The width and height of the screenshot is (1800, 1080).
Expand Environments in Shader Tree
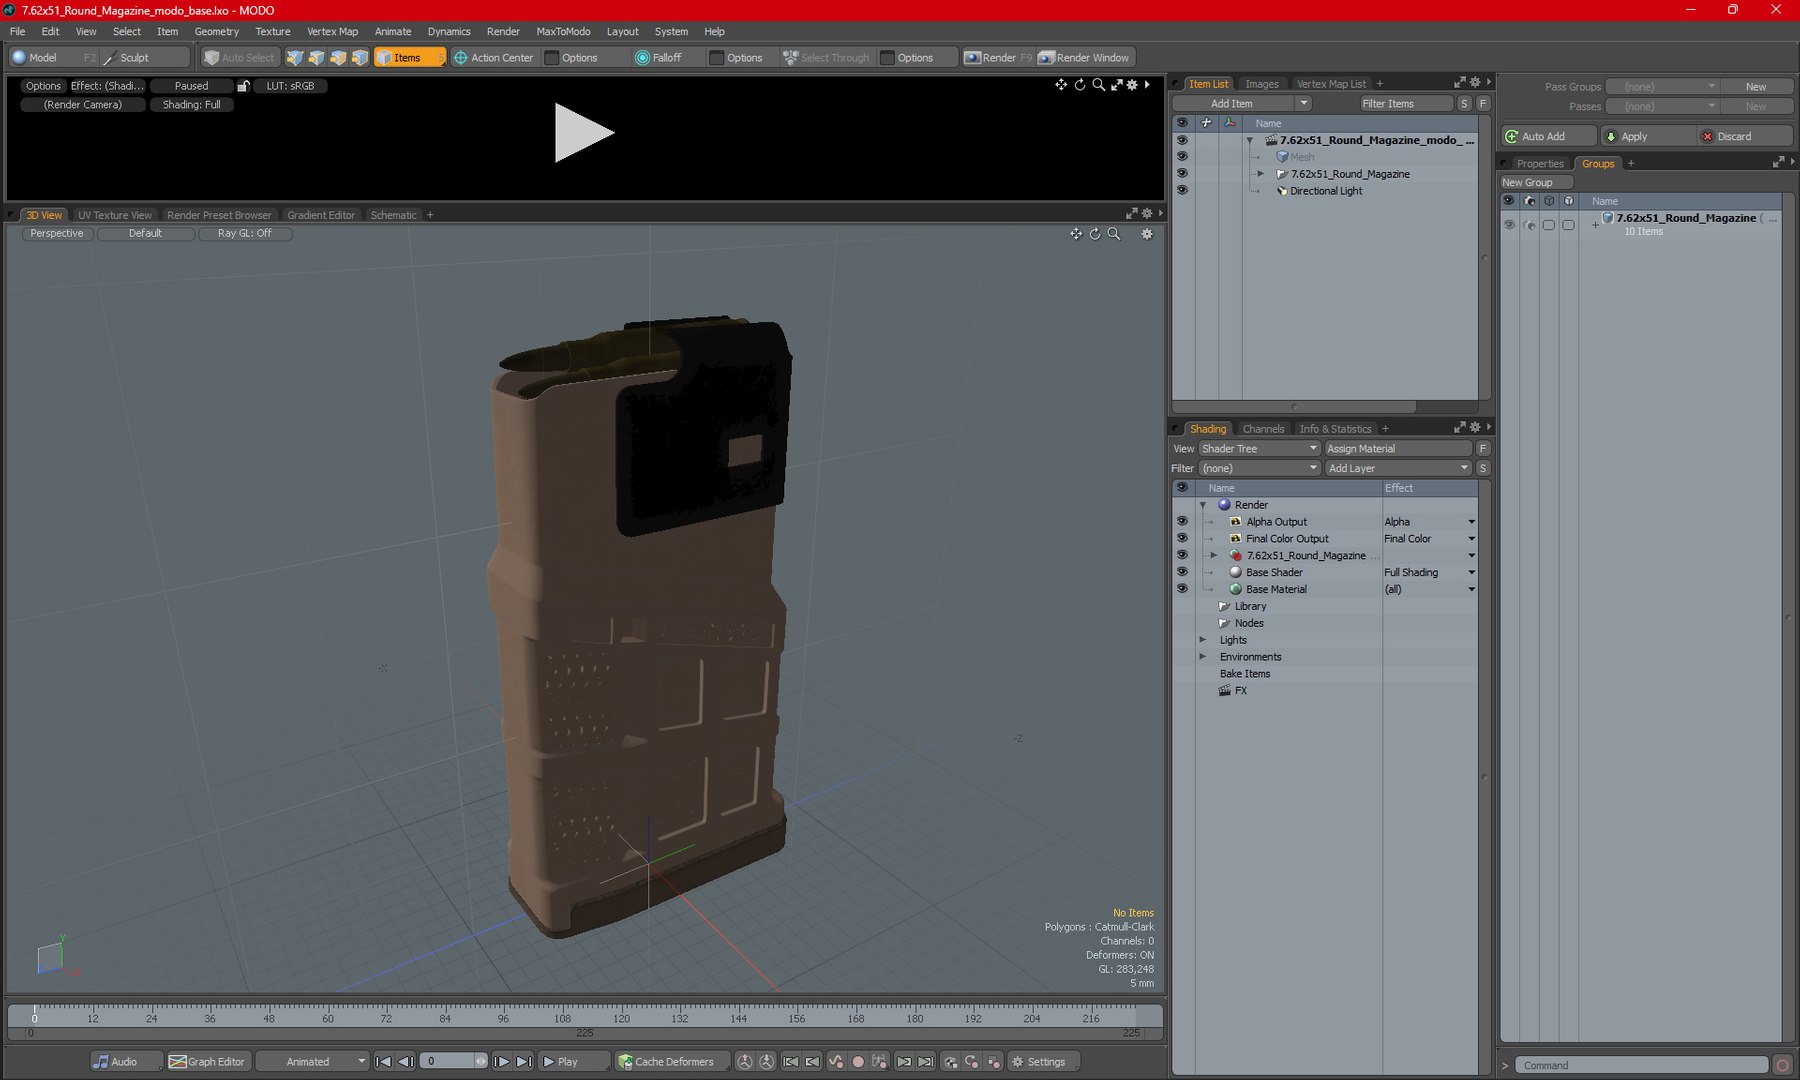[1203, 657]
